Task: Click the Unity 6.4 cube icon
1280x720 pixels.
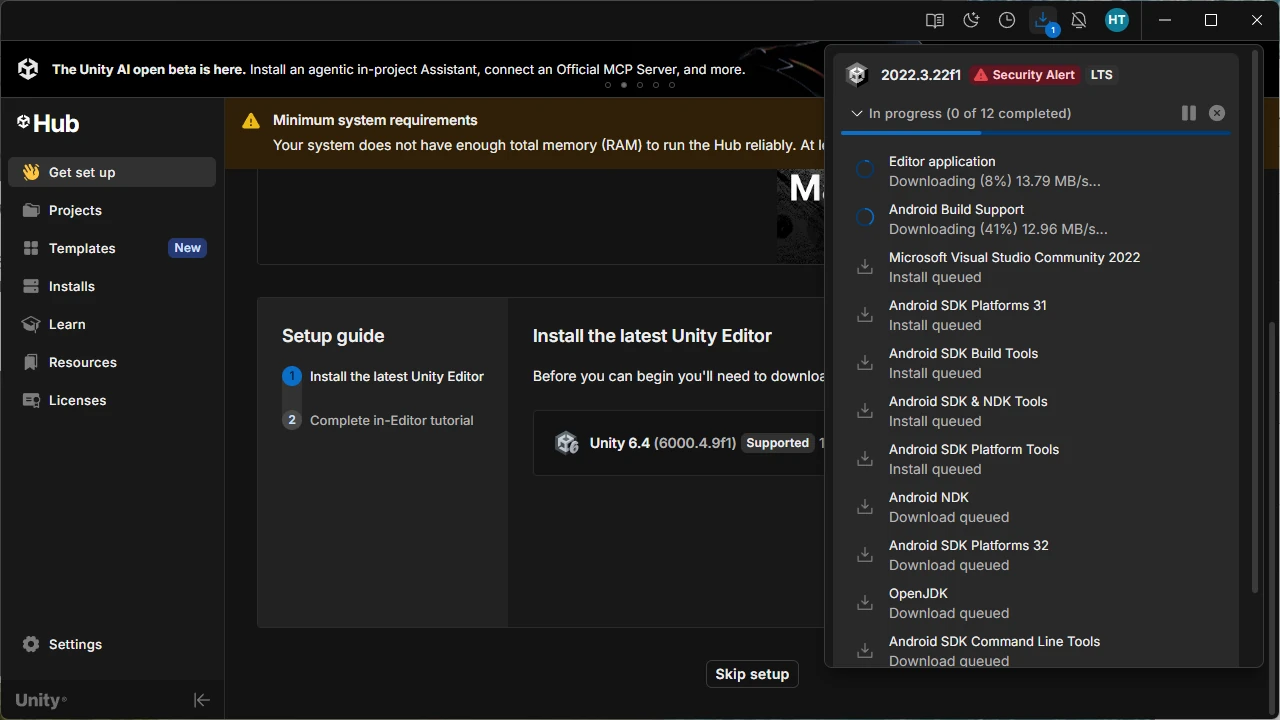Action: click(567, 443)
